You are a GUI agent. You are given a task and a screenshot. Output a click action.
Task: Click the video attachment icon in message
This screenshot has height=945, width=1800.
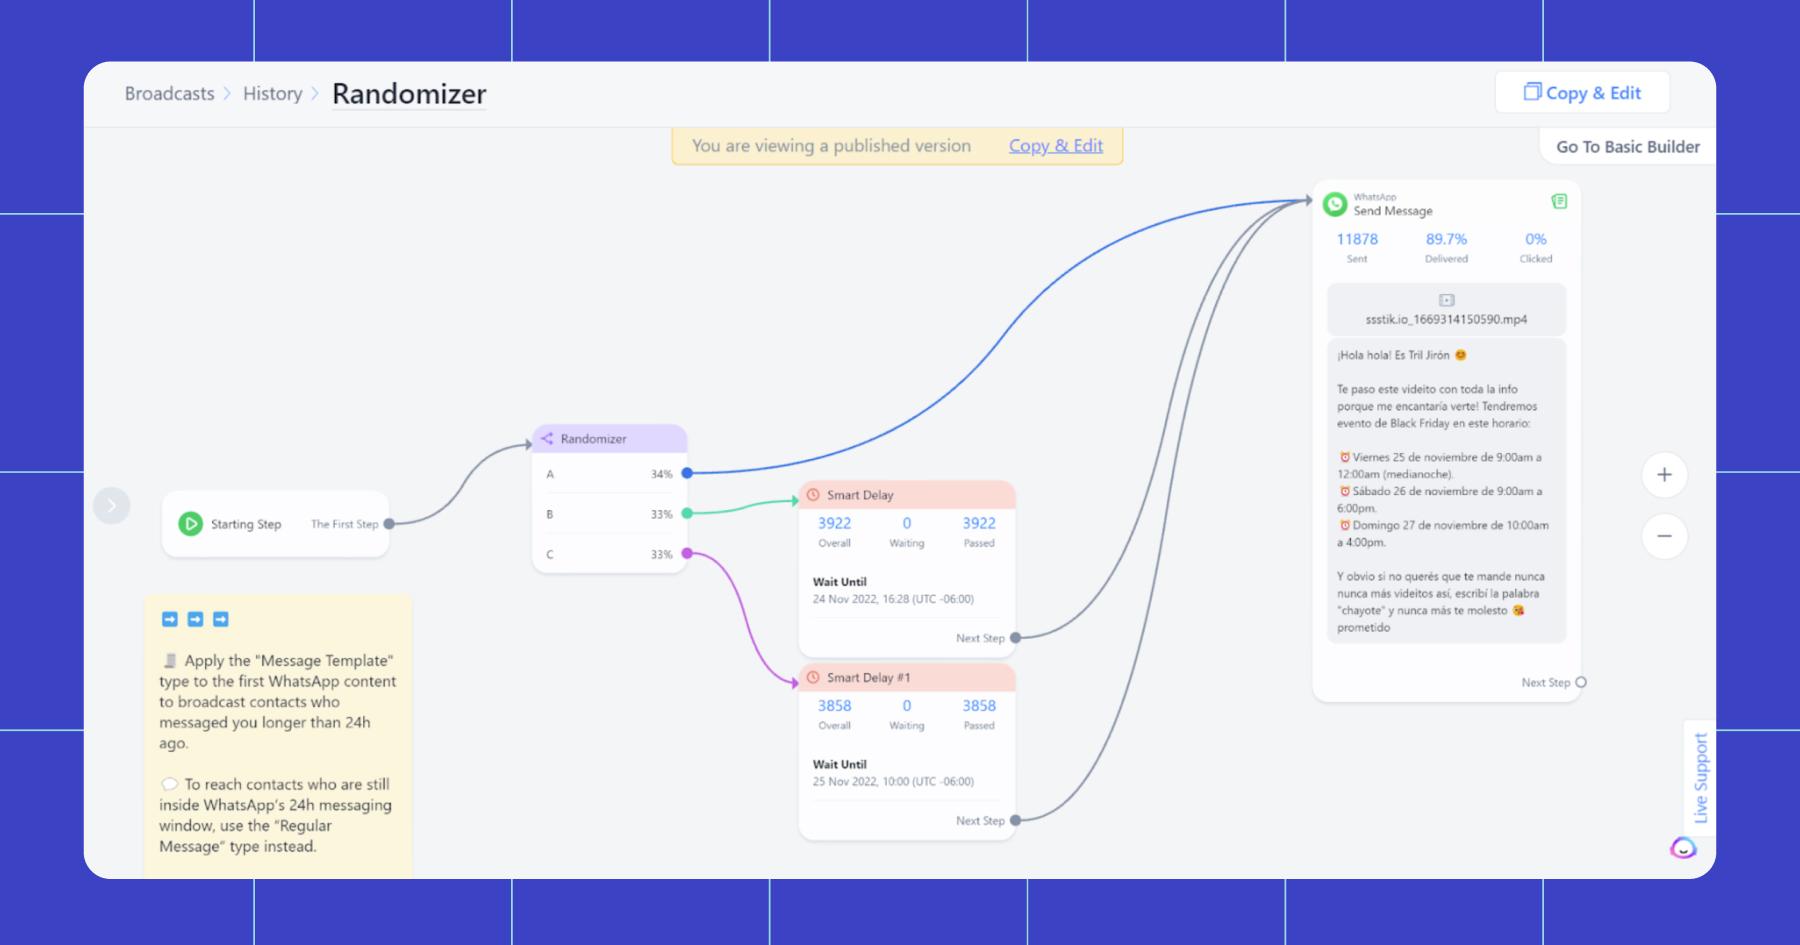(1446, 300)
